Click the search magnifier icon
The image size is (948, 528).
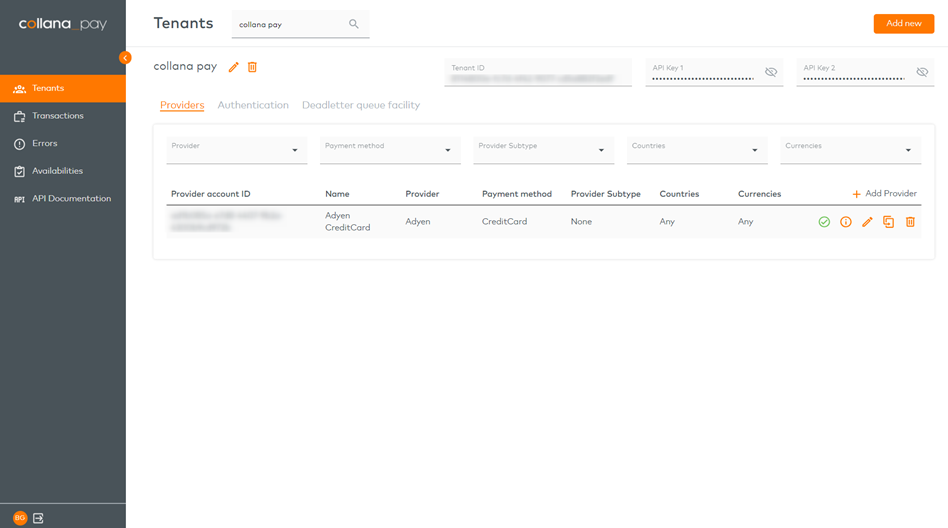click(x=354, y=24)
